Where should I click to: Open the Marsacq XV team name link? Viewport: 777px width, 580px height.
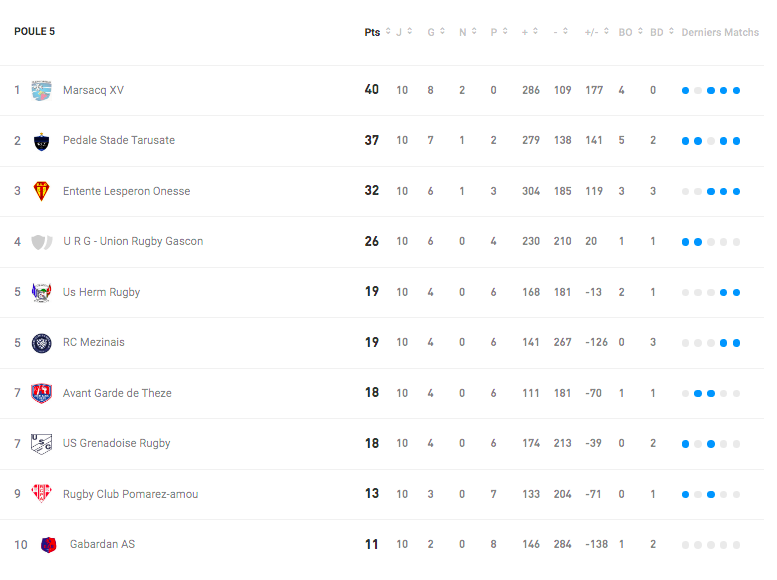point(93,90)
